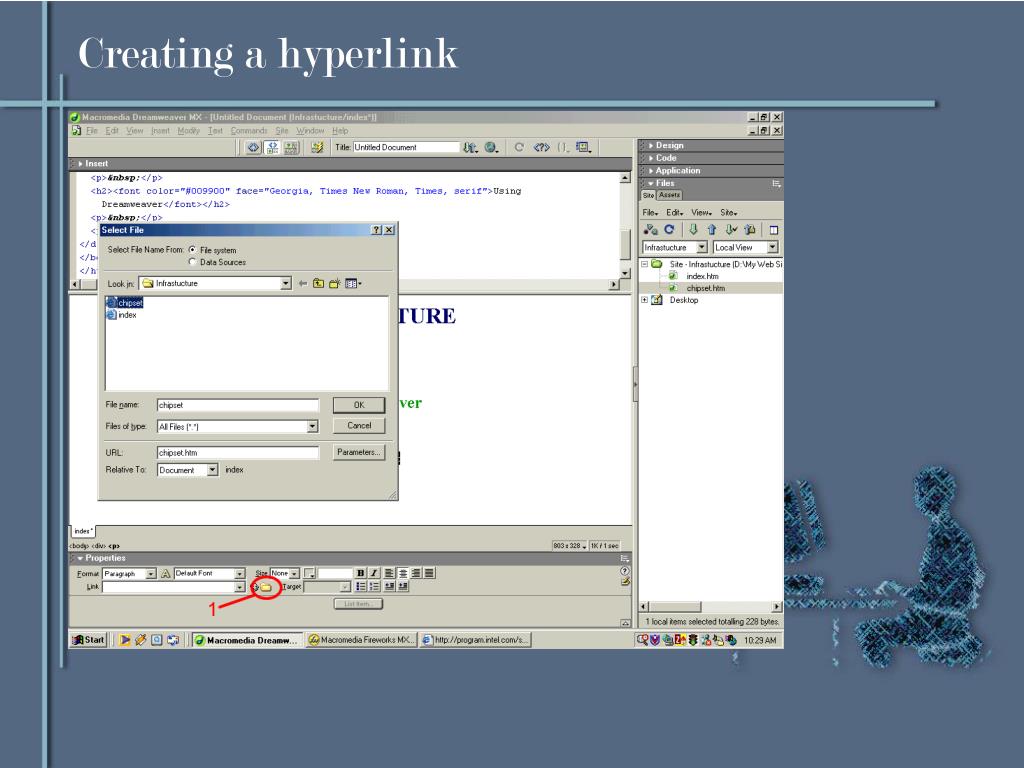The image size is (1024, 768).
Task: Click the Italic button in Properties
Action: [x=374, y=573]
